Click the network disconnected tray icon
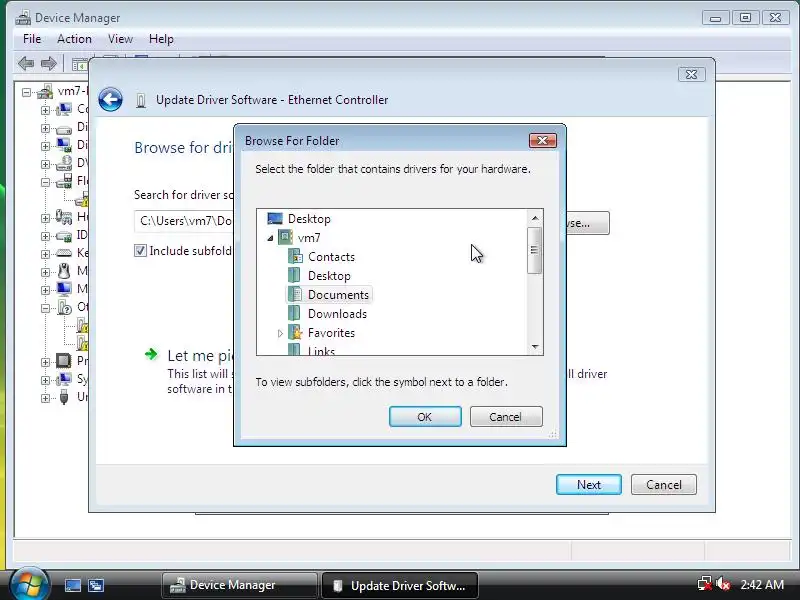Image resolution: width=800 pixels, height=600 pixels. pos(705,584)
